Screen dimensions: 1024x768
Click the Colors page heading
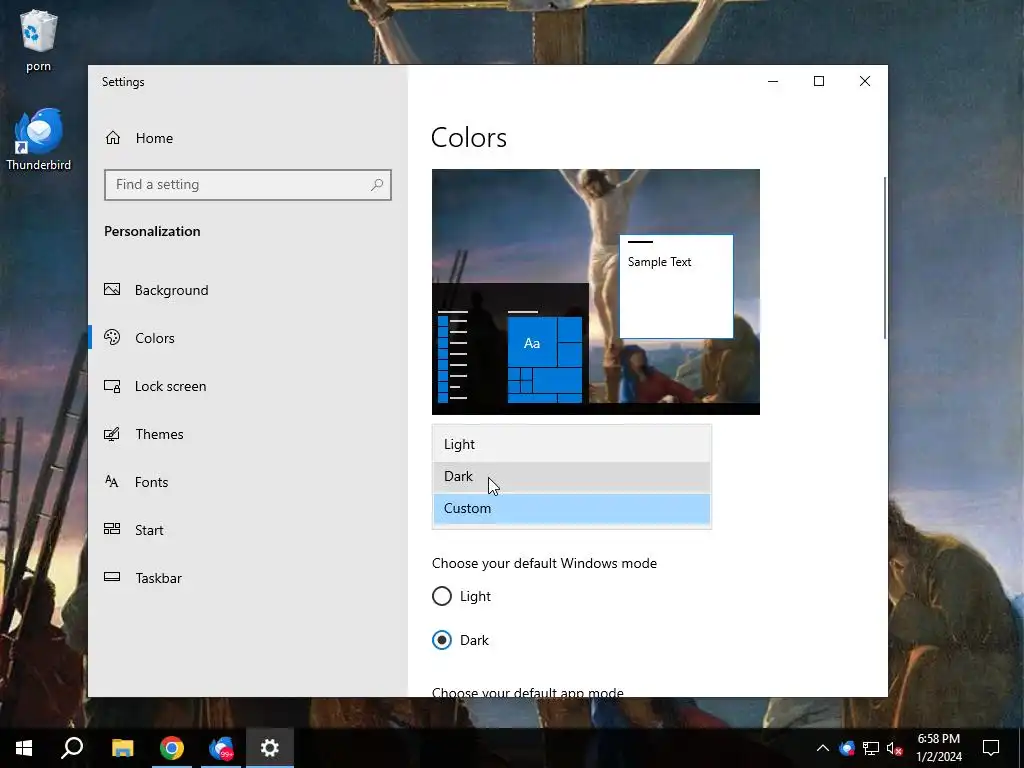469,138
